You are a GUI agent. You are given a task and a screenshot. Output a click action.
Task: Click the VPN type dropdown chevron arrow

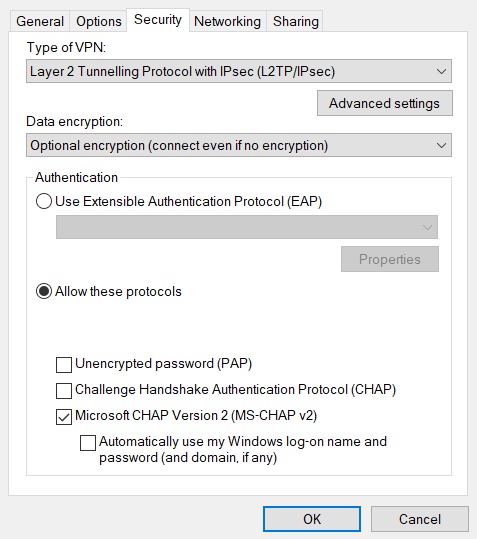pos(441,72)
